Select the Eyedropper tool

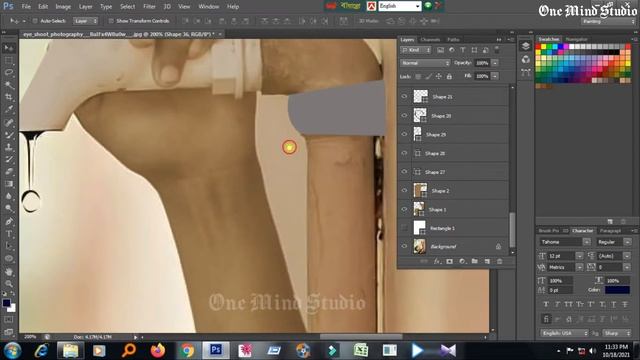[x=9, y=109]
